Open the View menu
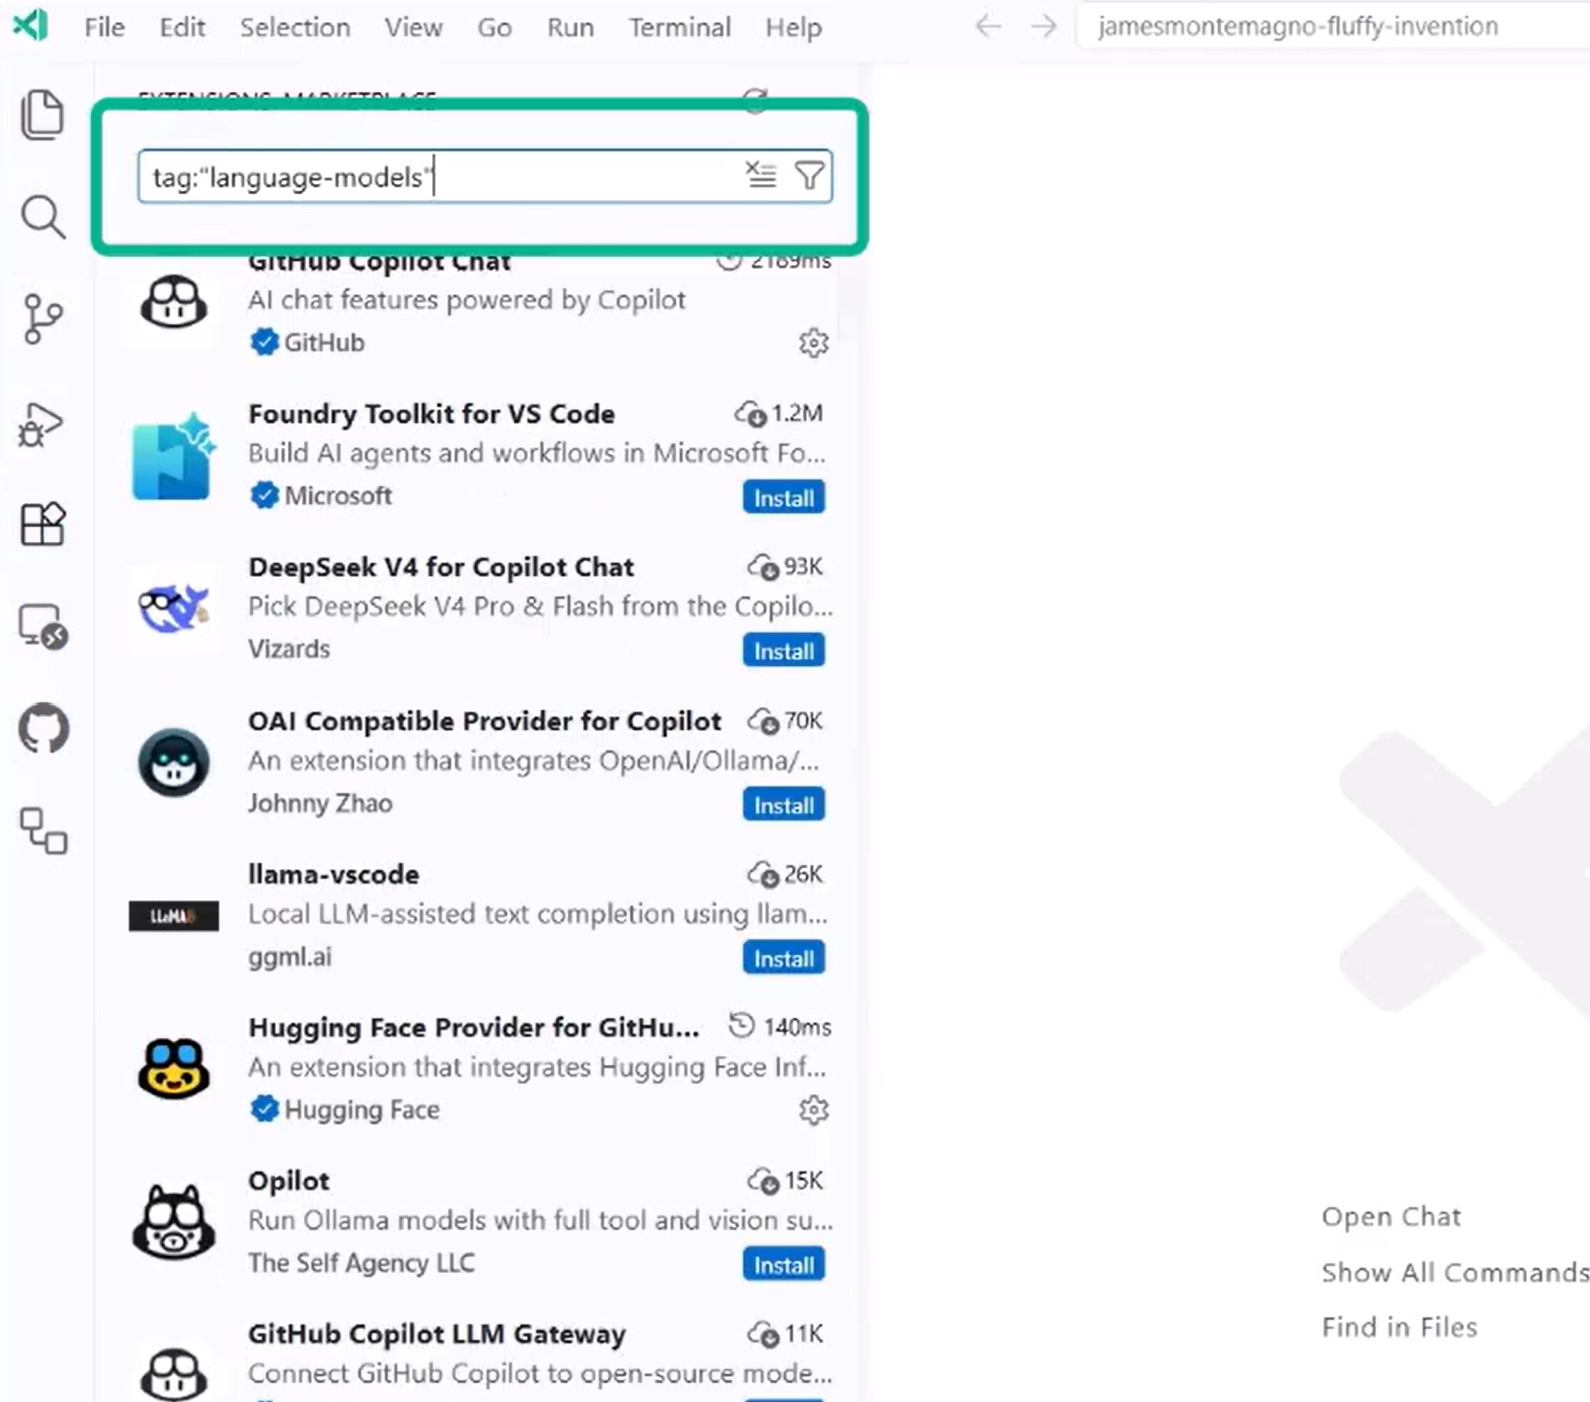1590x1402 pixels. (413, 27)
